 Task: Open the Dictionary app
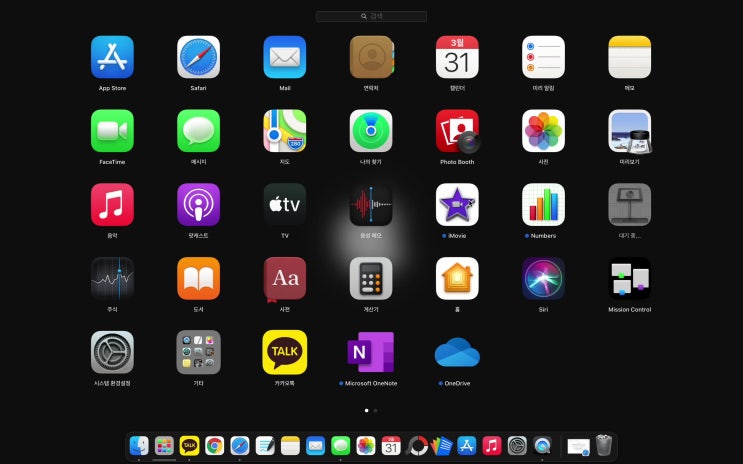pos(285,279)
